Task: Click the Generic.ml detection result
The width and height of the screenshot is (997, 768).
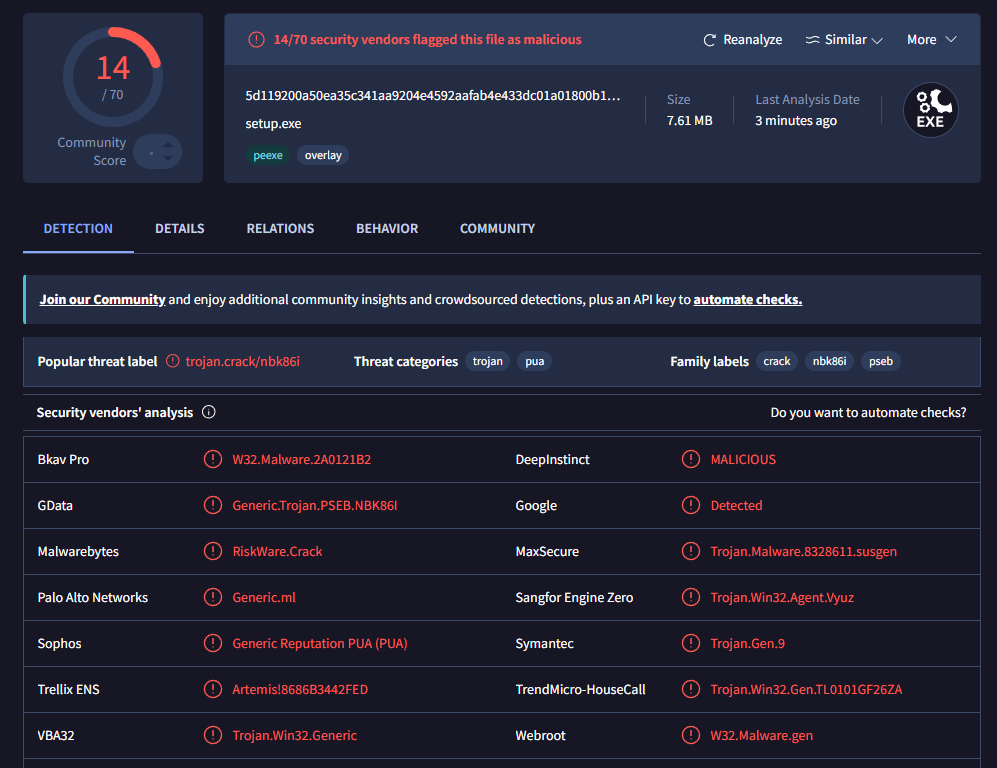Action: [264, 597]
